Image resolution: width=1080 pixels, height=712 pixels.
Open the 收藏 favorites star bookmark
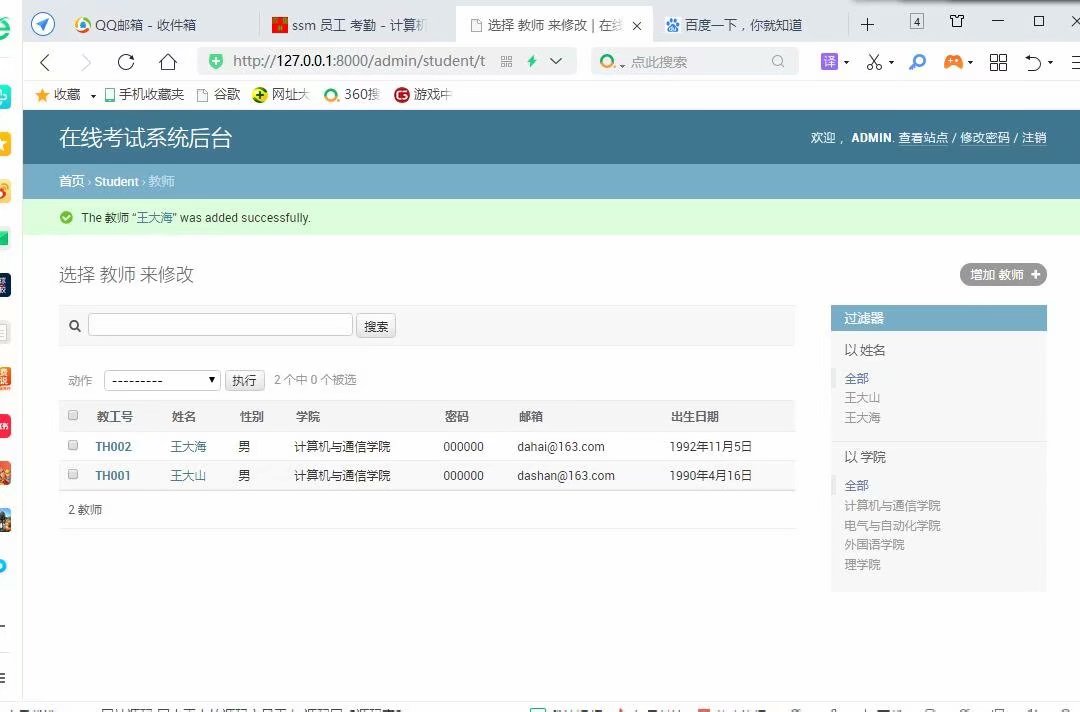58,94
